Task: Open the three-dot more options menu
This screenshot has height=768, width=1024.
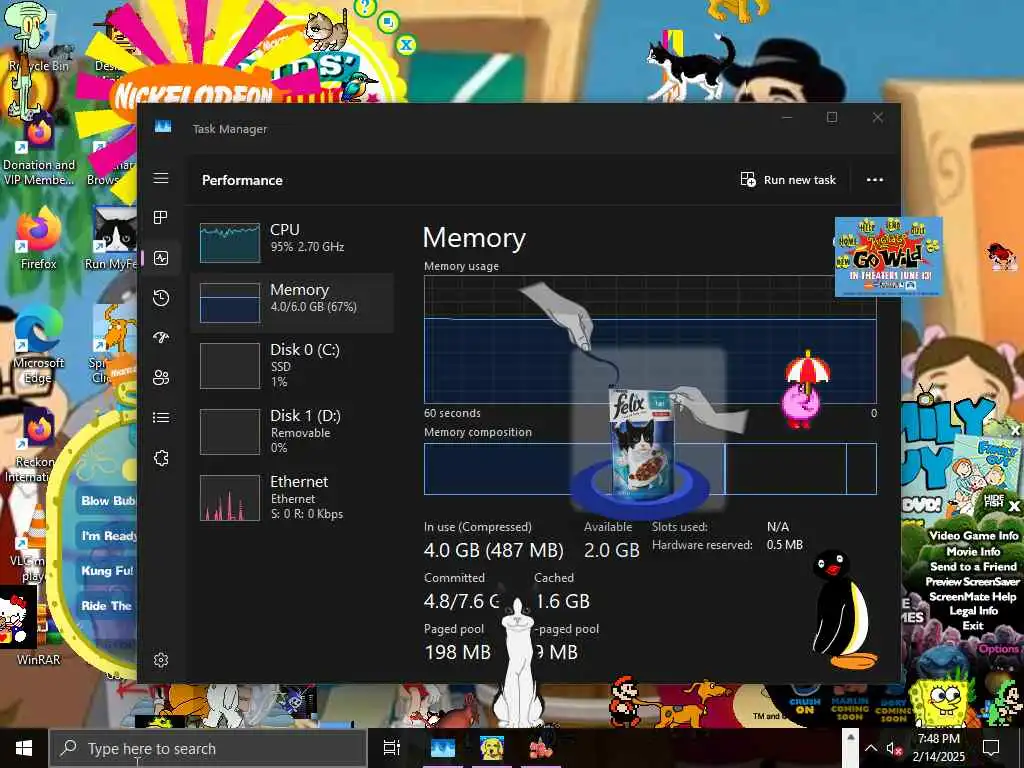Action: click(874, 180)
